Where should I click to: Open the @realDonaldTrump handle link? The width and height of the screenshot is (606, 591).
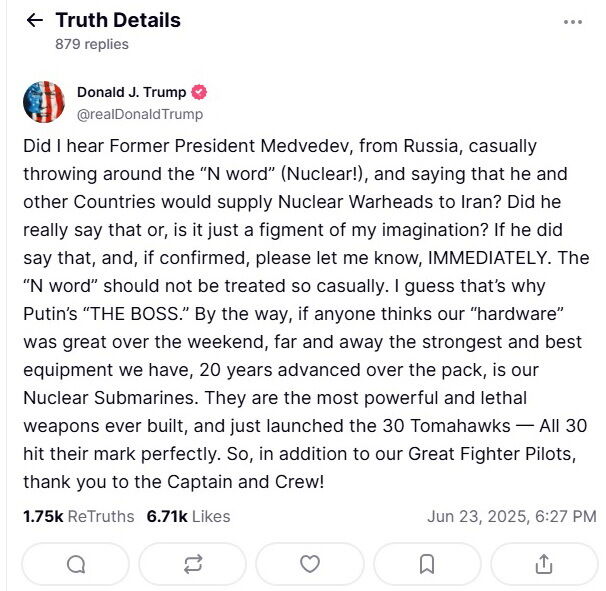tap(140, 114)
